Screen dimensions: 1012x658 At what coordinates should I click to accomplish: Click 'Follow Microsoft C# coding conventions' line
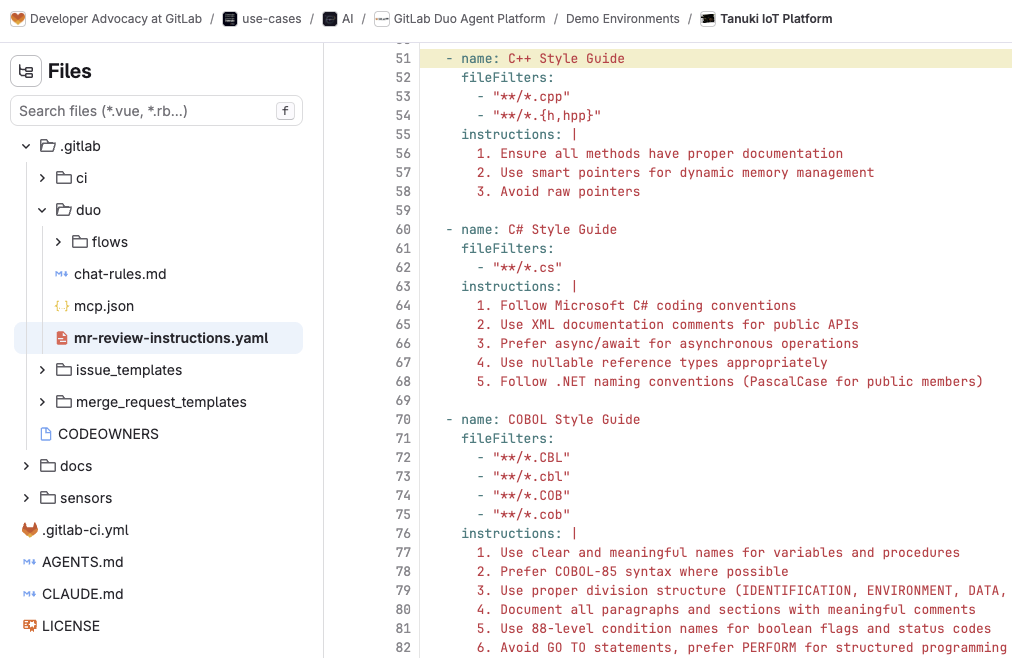[636, 305]
